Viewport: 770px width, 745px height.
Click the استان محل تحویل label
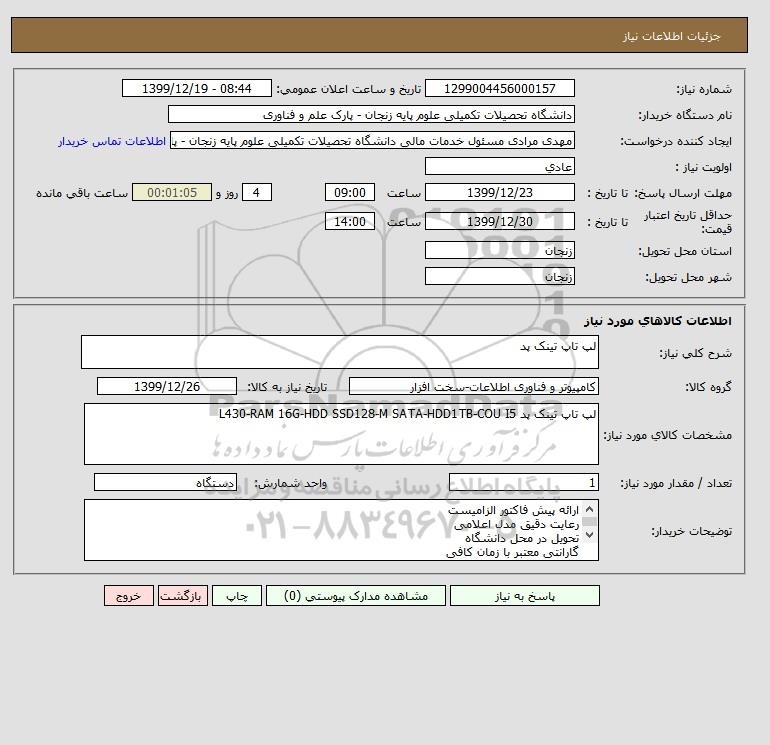pos(685,251)
